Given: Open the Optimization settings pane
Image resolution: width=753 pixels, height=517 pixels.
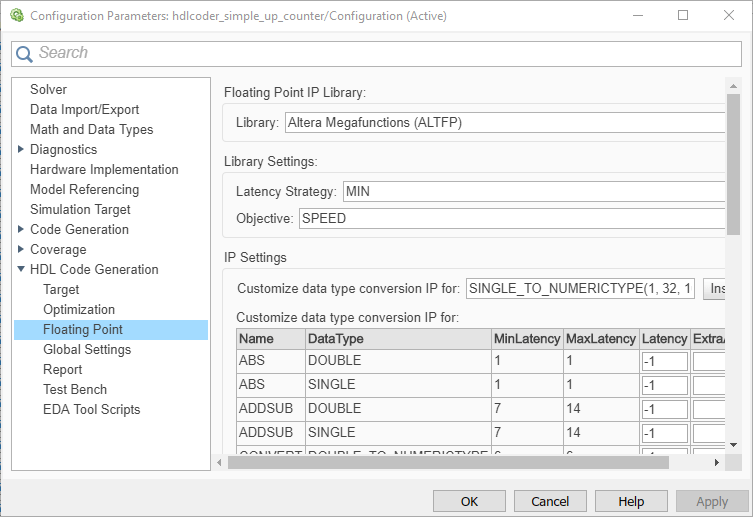Looking at the screenshot, I should coord(79,310).
